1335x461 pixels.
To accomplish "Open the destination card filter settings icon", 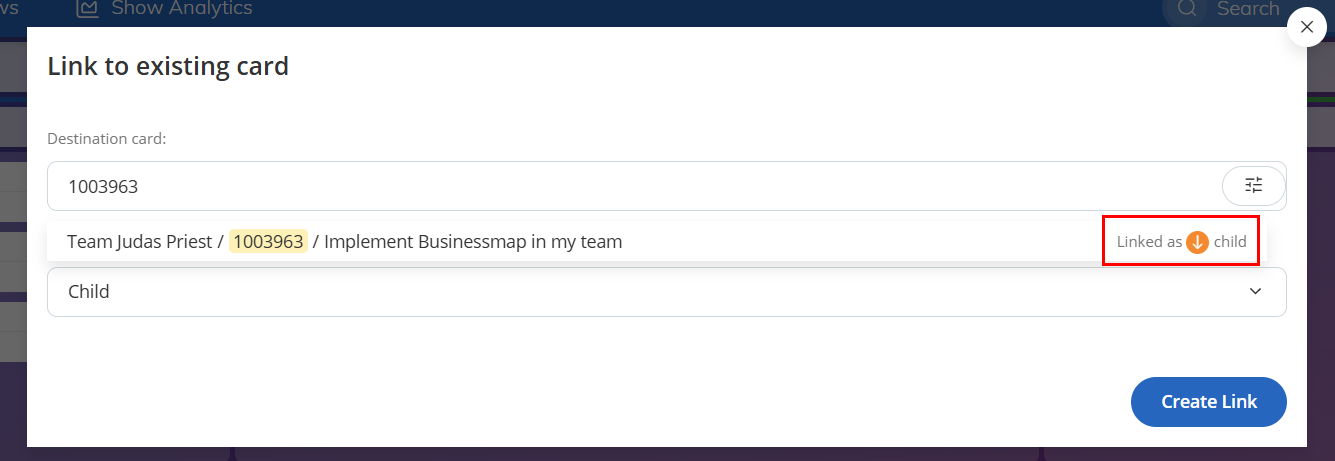I will (1254, 186).
